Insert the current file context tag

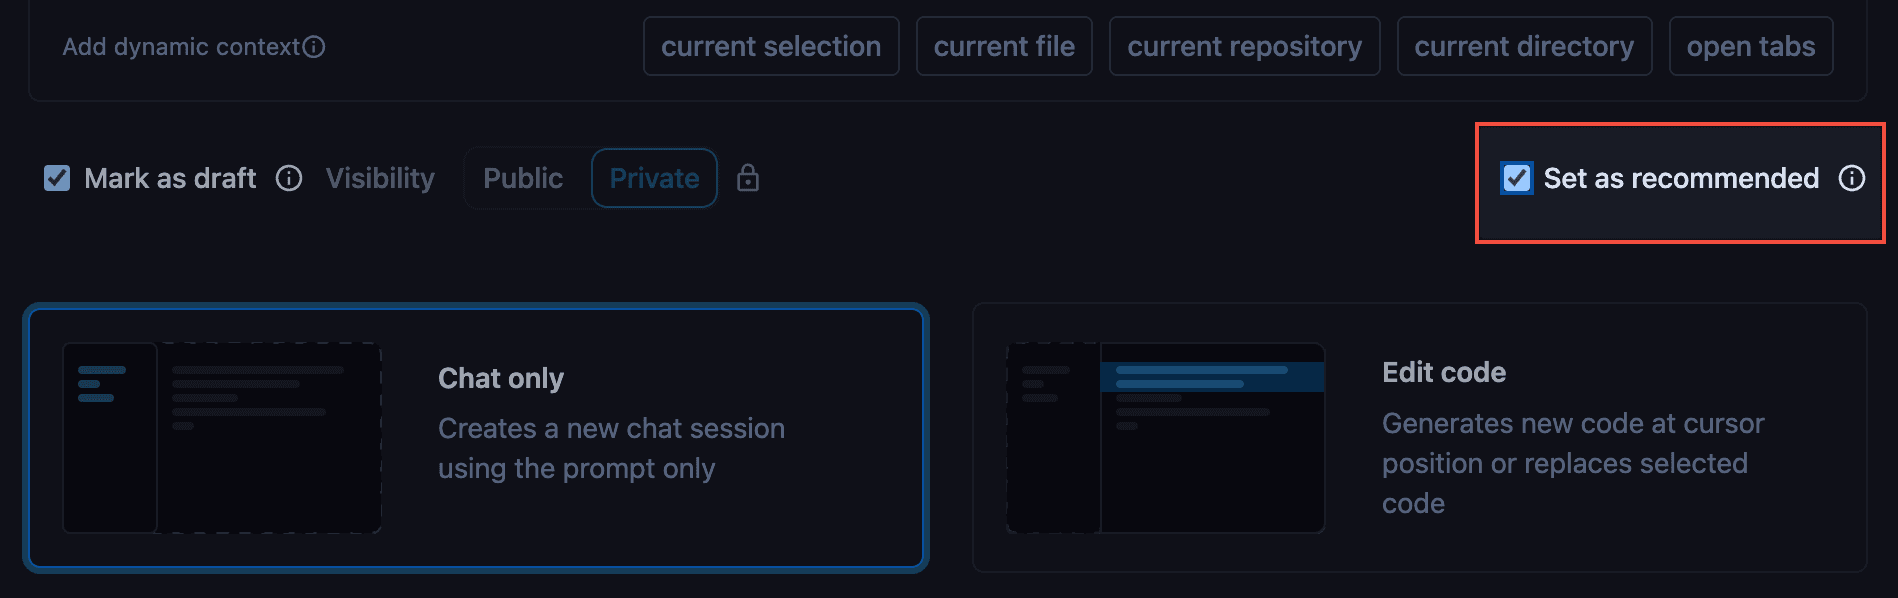tap(1004, 46)
